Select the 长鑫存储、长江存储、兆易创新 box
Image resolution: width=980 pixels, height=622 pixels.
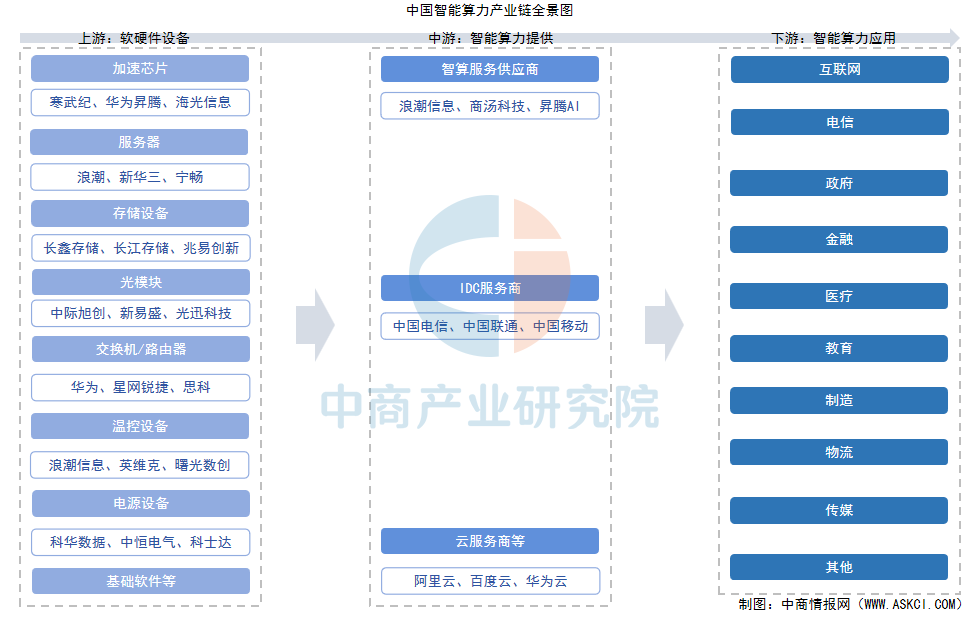(x=141, y=248)
